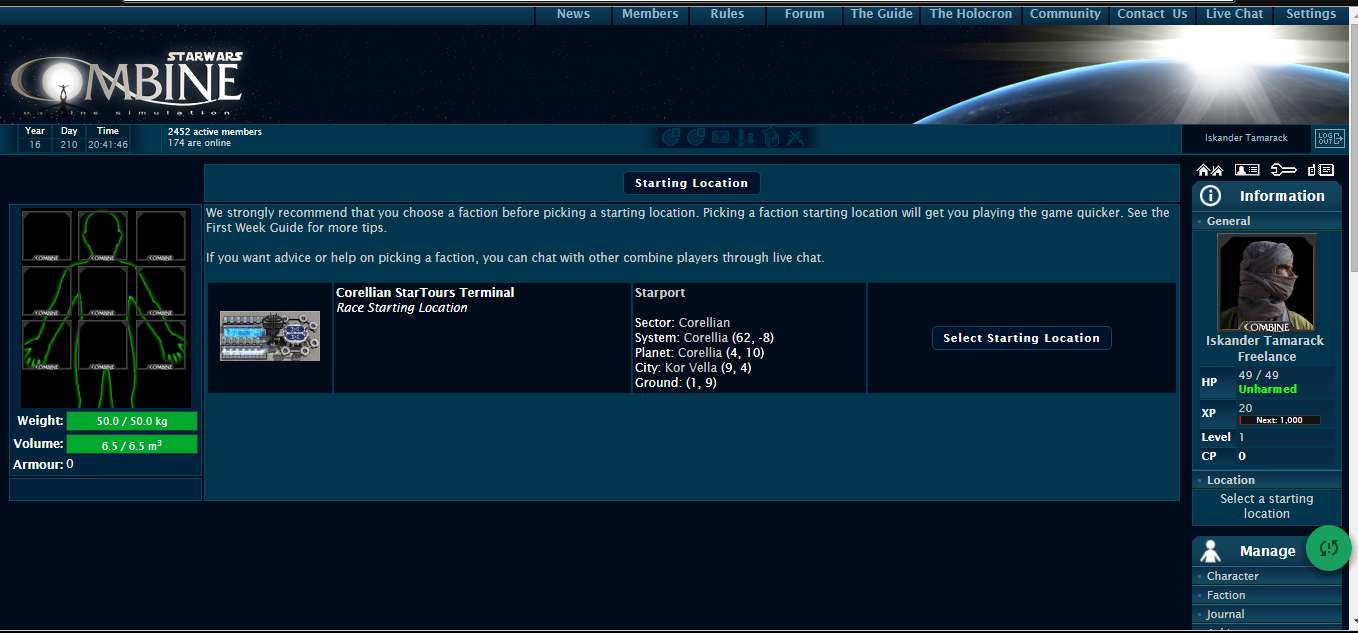Click the Manage person icon
This screenshot has height=633, width=1358.
[x=1210, y=551]
